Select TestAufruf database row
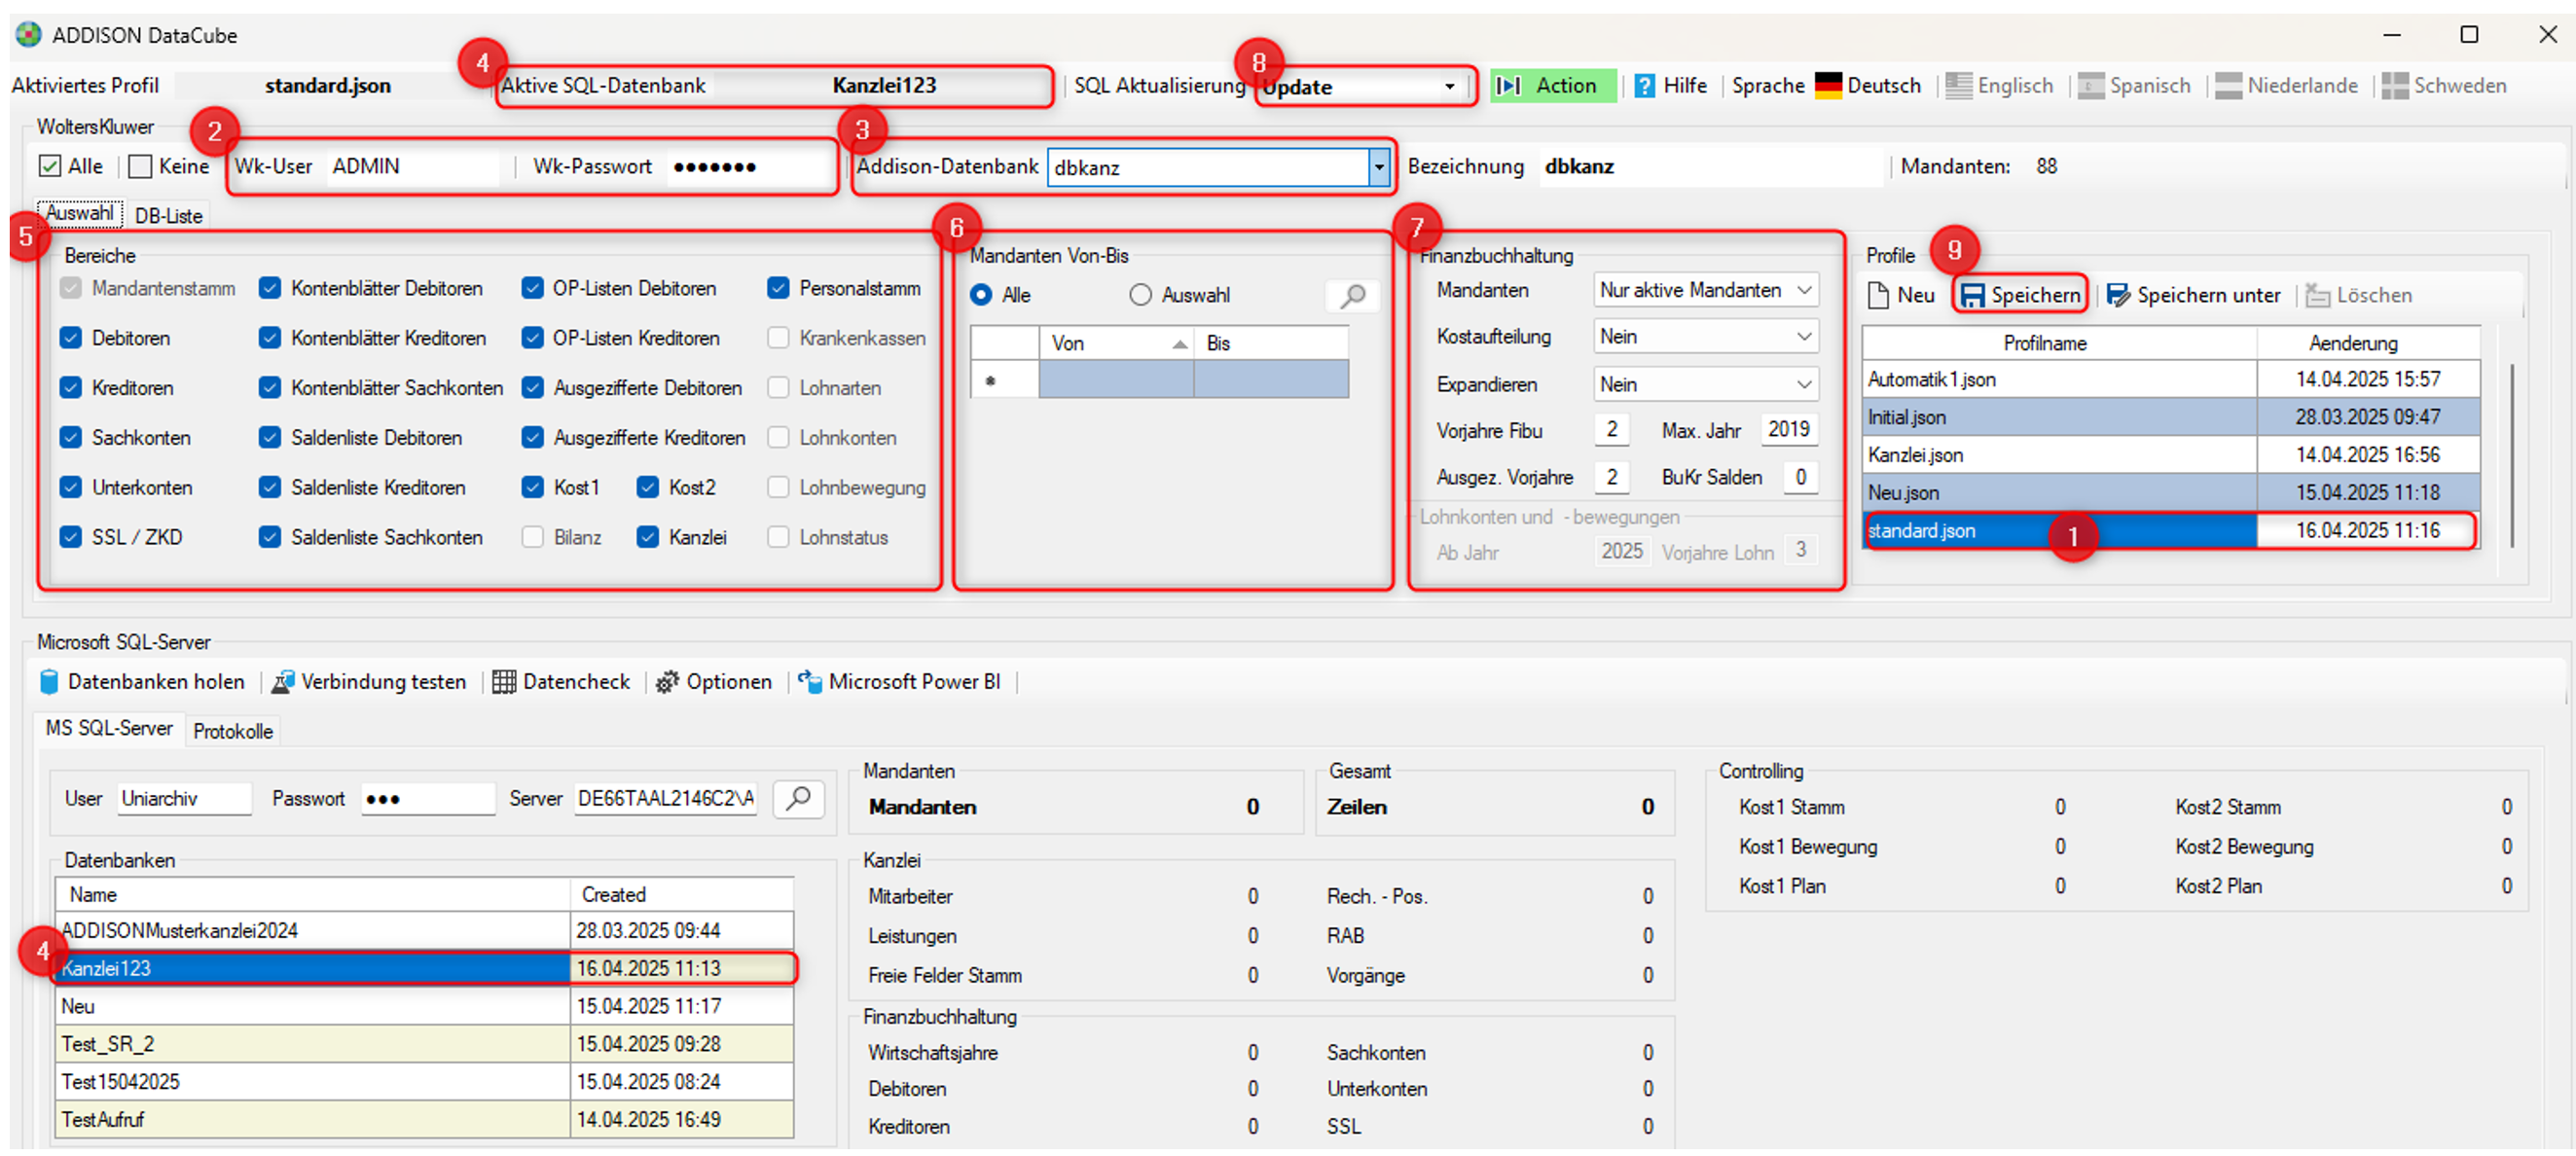The image size is (2576, 1156). point(425,1119)
